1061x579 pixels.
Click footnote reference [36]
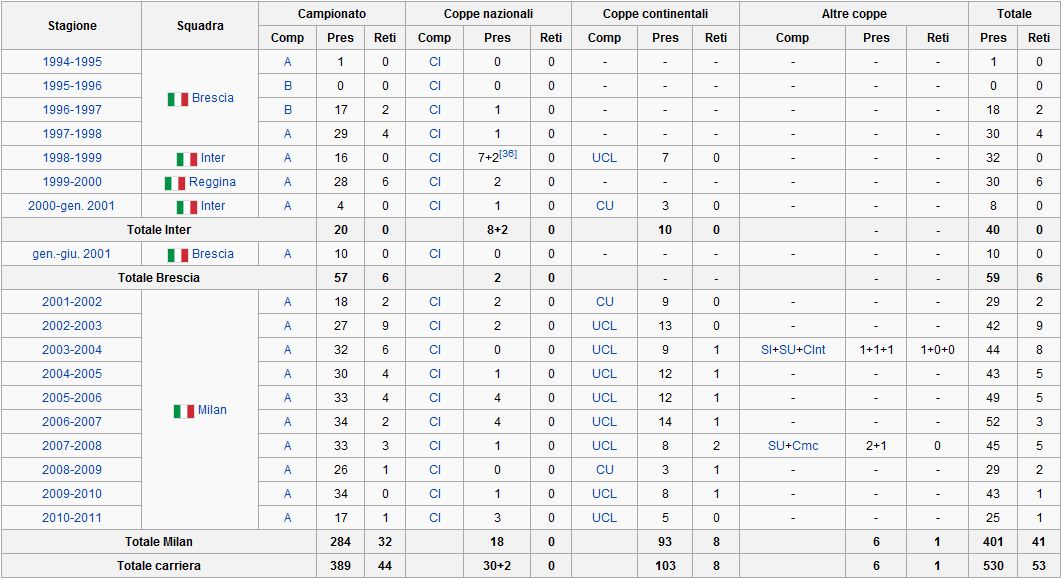click(x=508, y=154)
